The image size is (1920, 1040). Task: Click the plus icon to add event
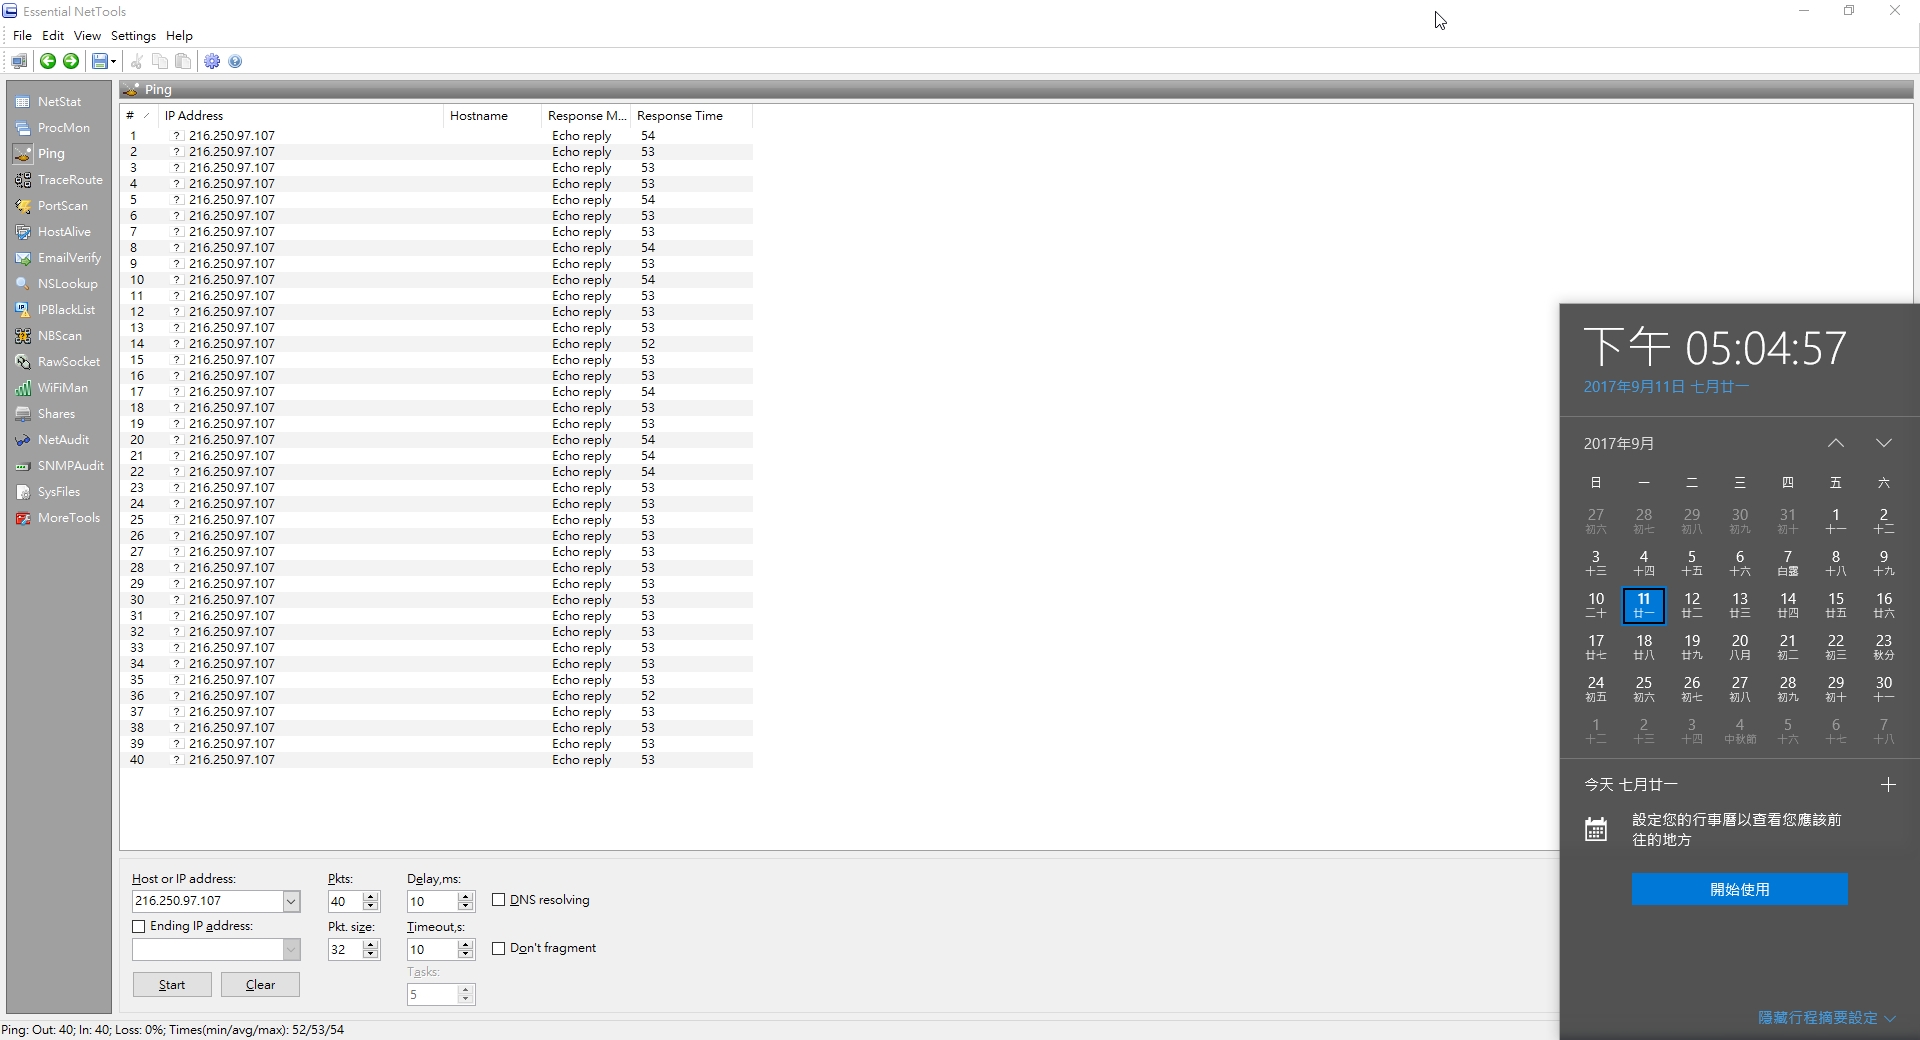(1888, 785)
